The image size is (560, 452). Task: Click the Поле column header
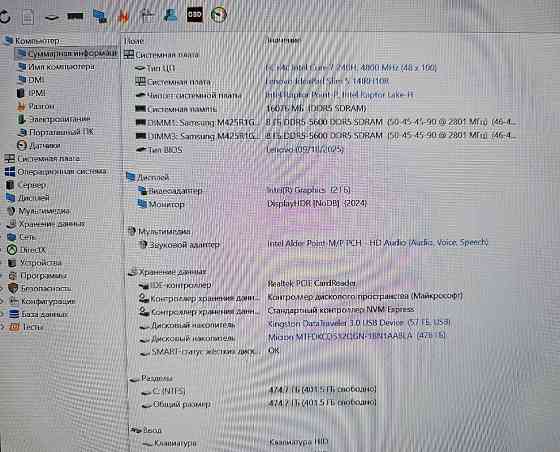(134, 41)
